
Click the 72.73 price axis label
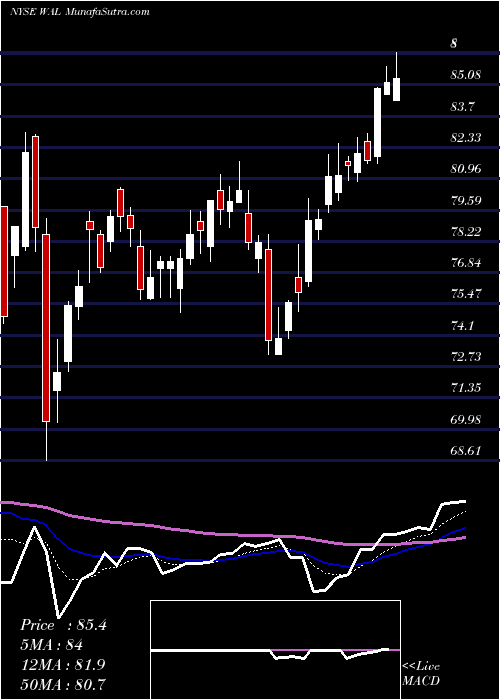[x=466, y=357]
